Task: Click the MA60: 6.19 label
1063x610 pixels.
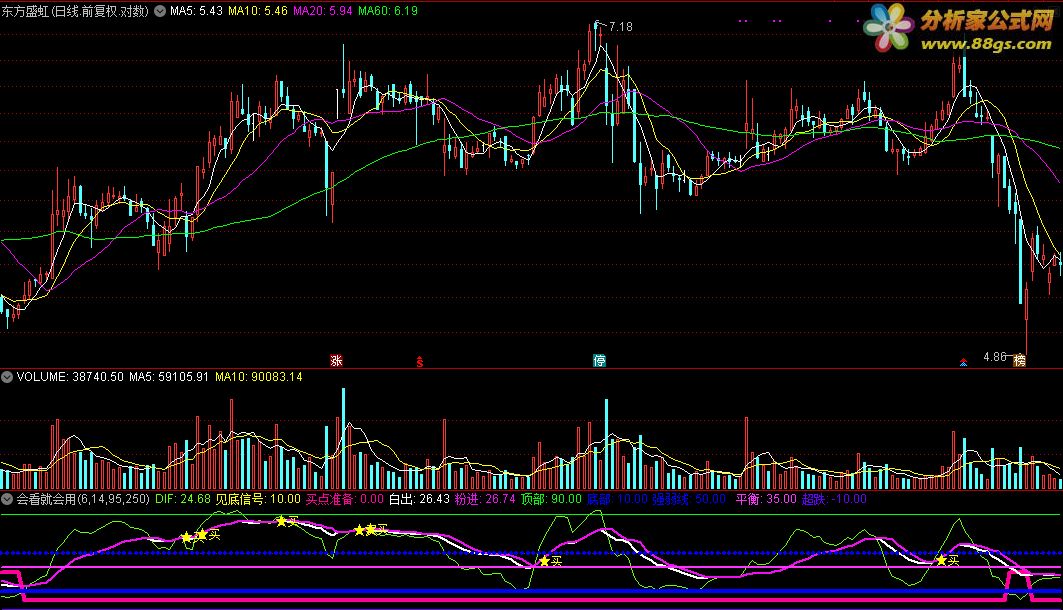Action: pos(388,11)
